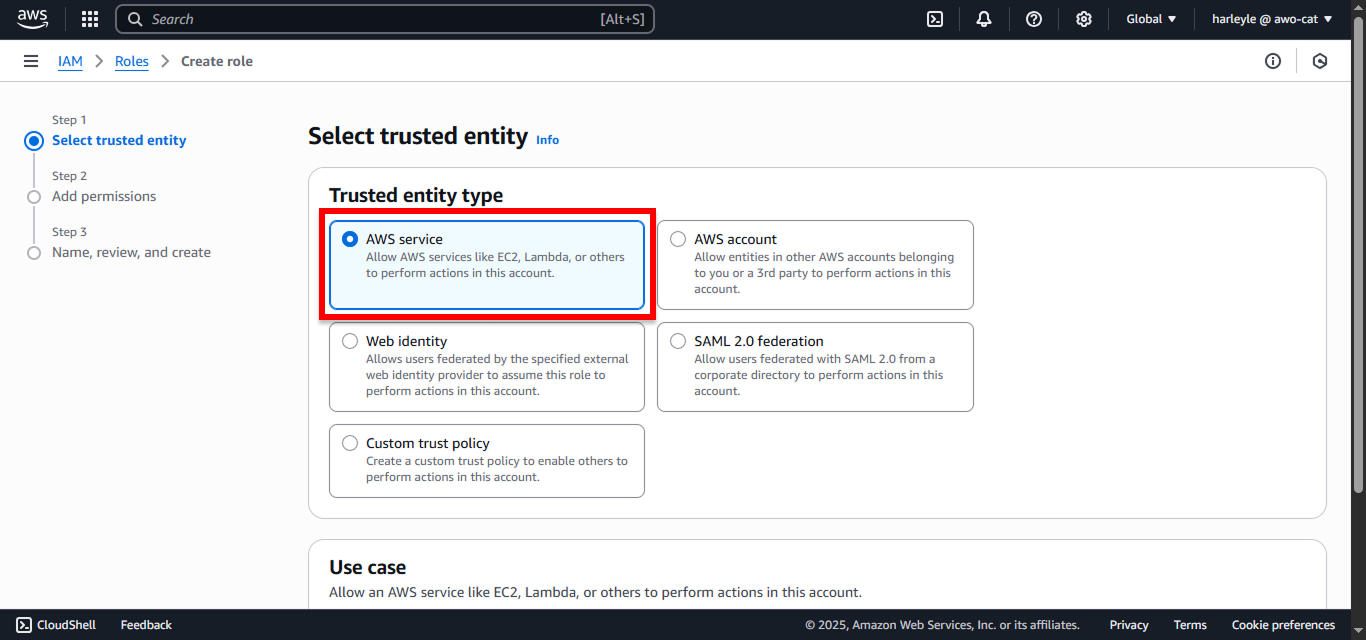Image resolution: width=1366 pixels, height=640 pixels.
Task: Click the Use case heading
Action: (368, 567)
